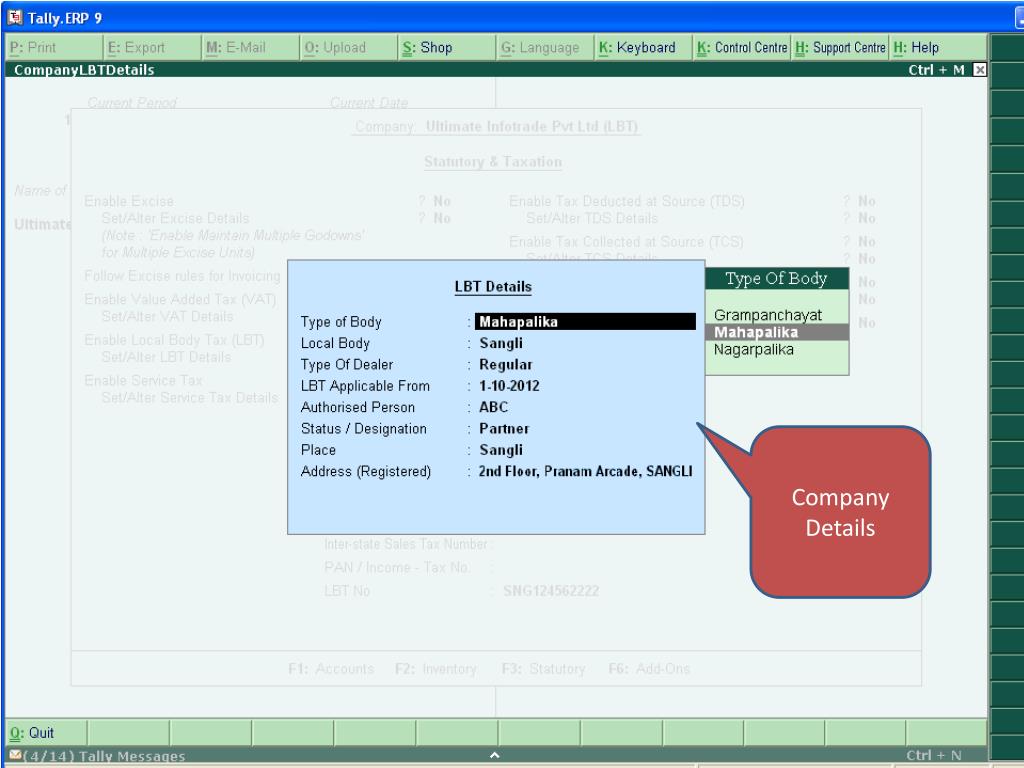This screenshot has height=768, width=1024.
Task: Click the LBT Details heading
Action: coord(493,287)
